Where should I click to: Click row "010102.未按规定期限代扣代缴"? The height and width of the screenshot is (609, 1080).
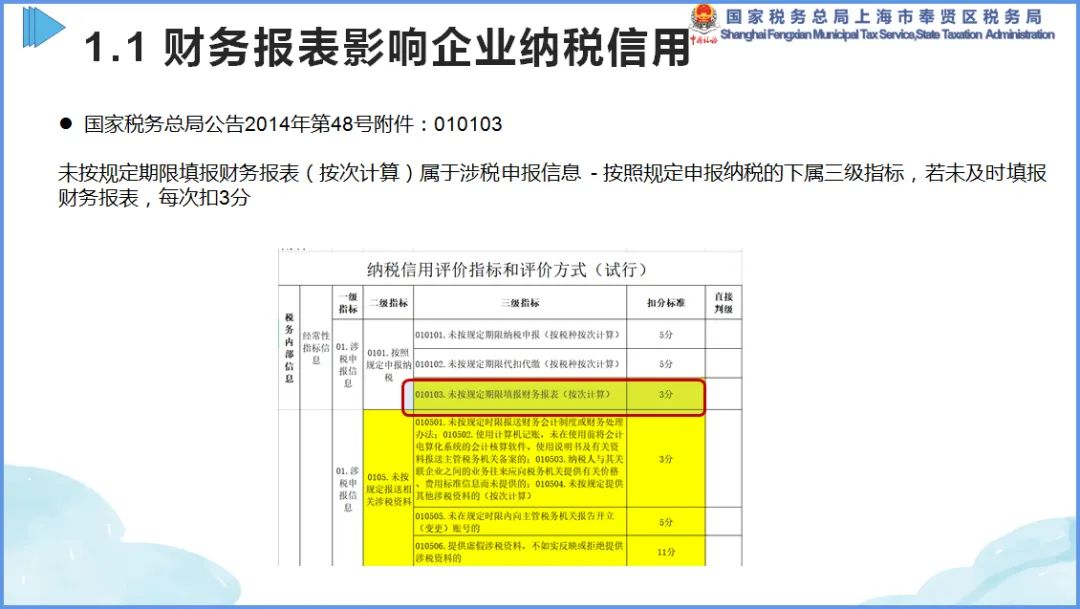tap(520, 363)
